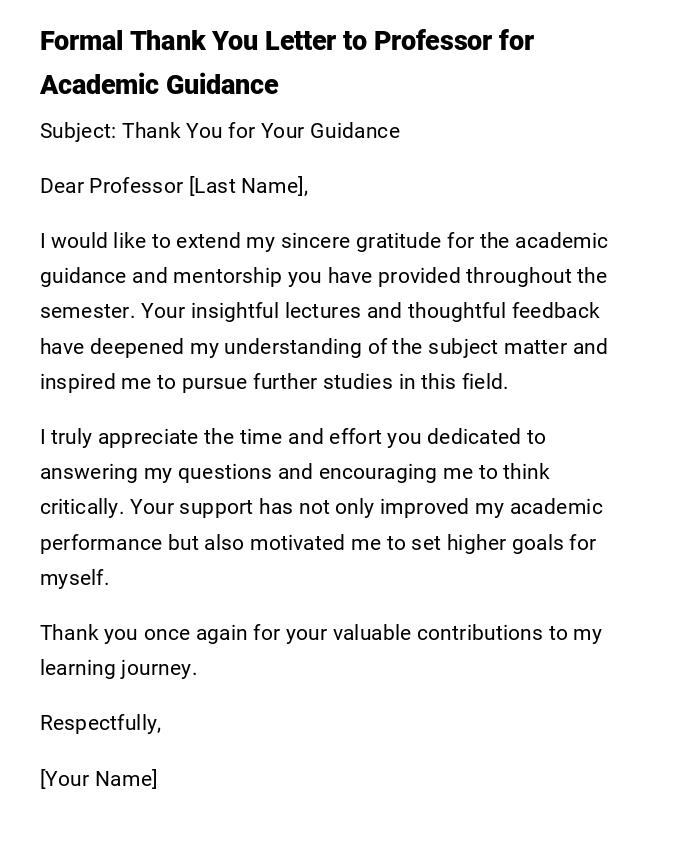The height and width of the screenshot is (841, 700).
Task: Click the word "critically" in the second paragraph
Action: (x=80, y=507)
